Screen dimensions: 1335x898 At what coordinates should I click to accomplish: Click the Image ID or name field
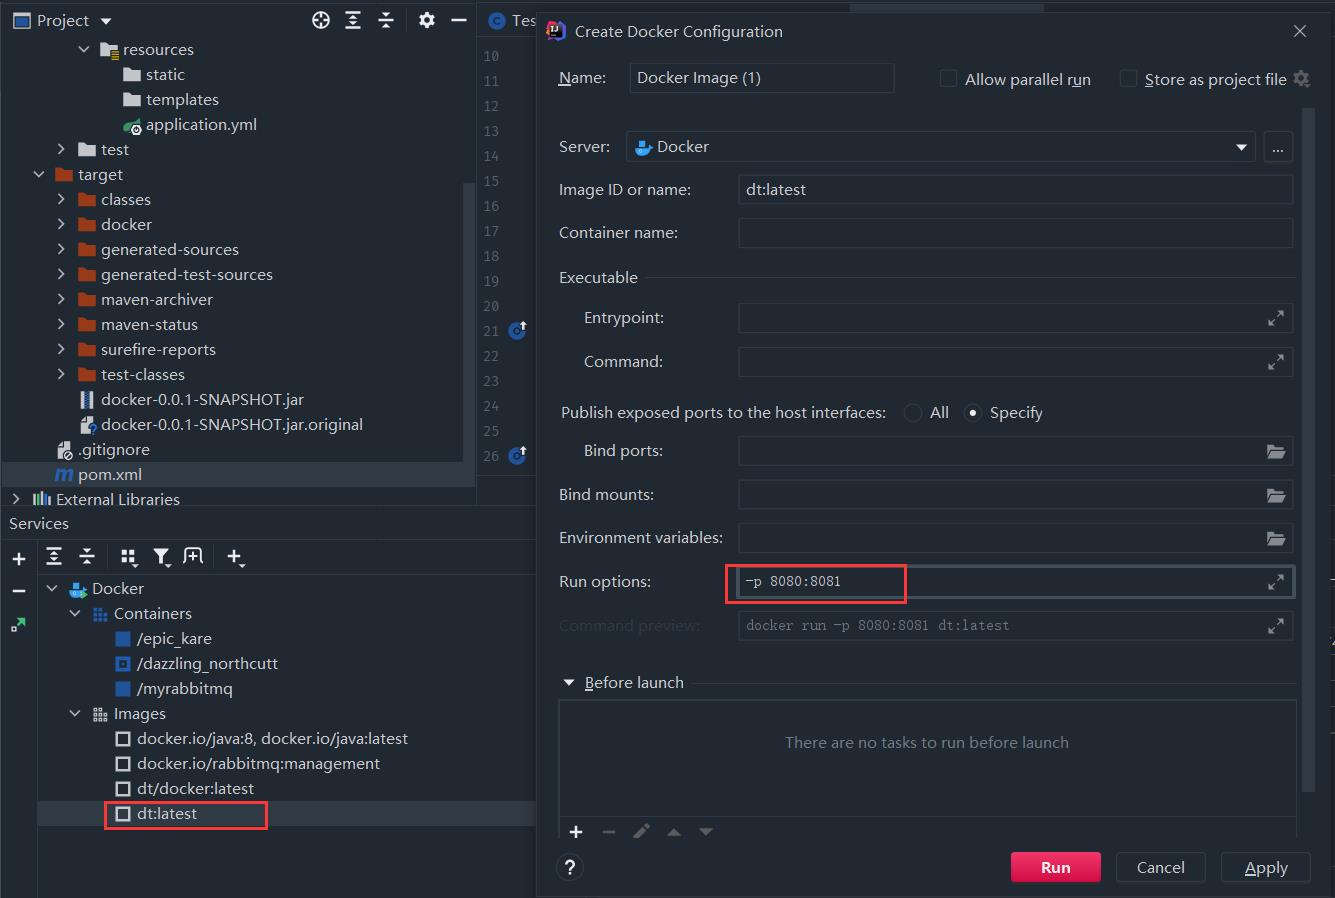click(x=1015, y=190)
